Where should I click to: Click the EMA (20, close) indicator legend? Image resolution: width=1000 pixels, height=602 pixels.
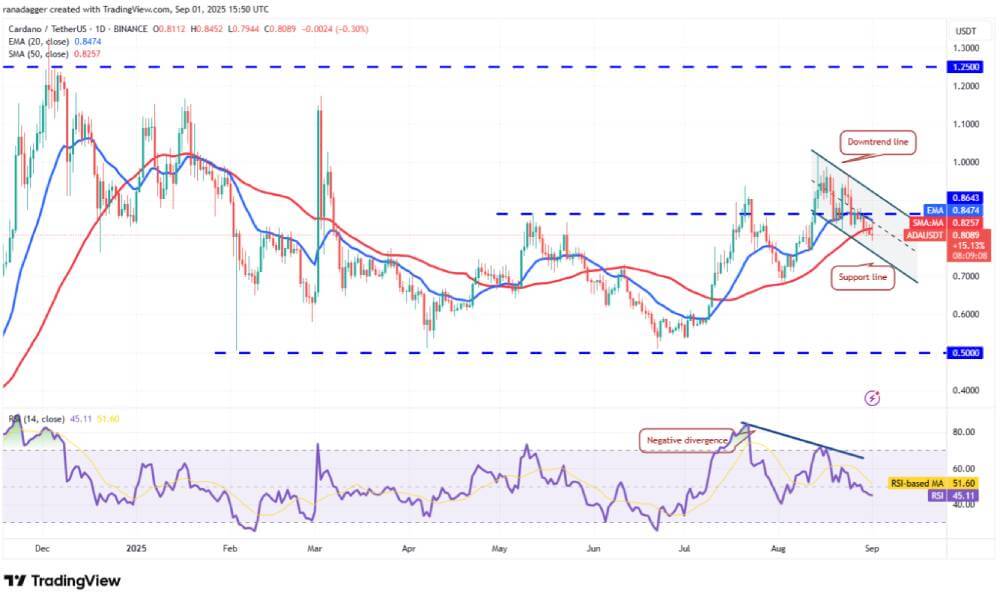pyautogui.click(x=55, y=41)
